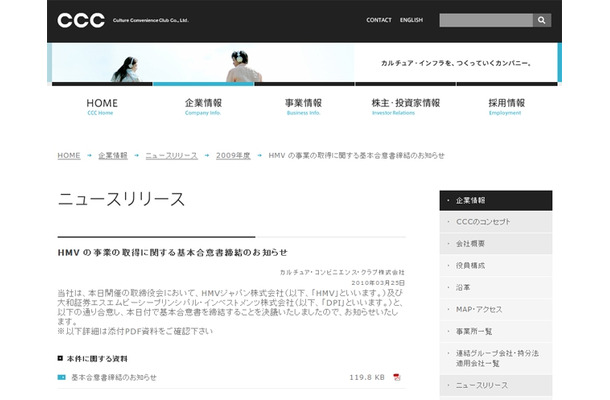Click the search magnifier icon
The height and width of the screenshot is (400, 610).
click(542, 20)
